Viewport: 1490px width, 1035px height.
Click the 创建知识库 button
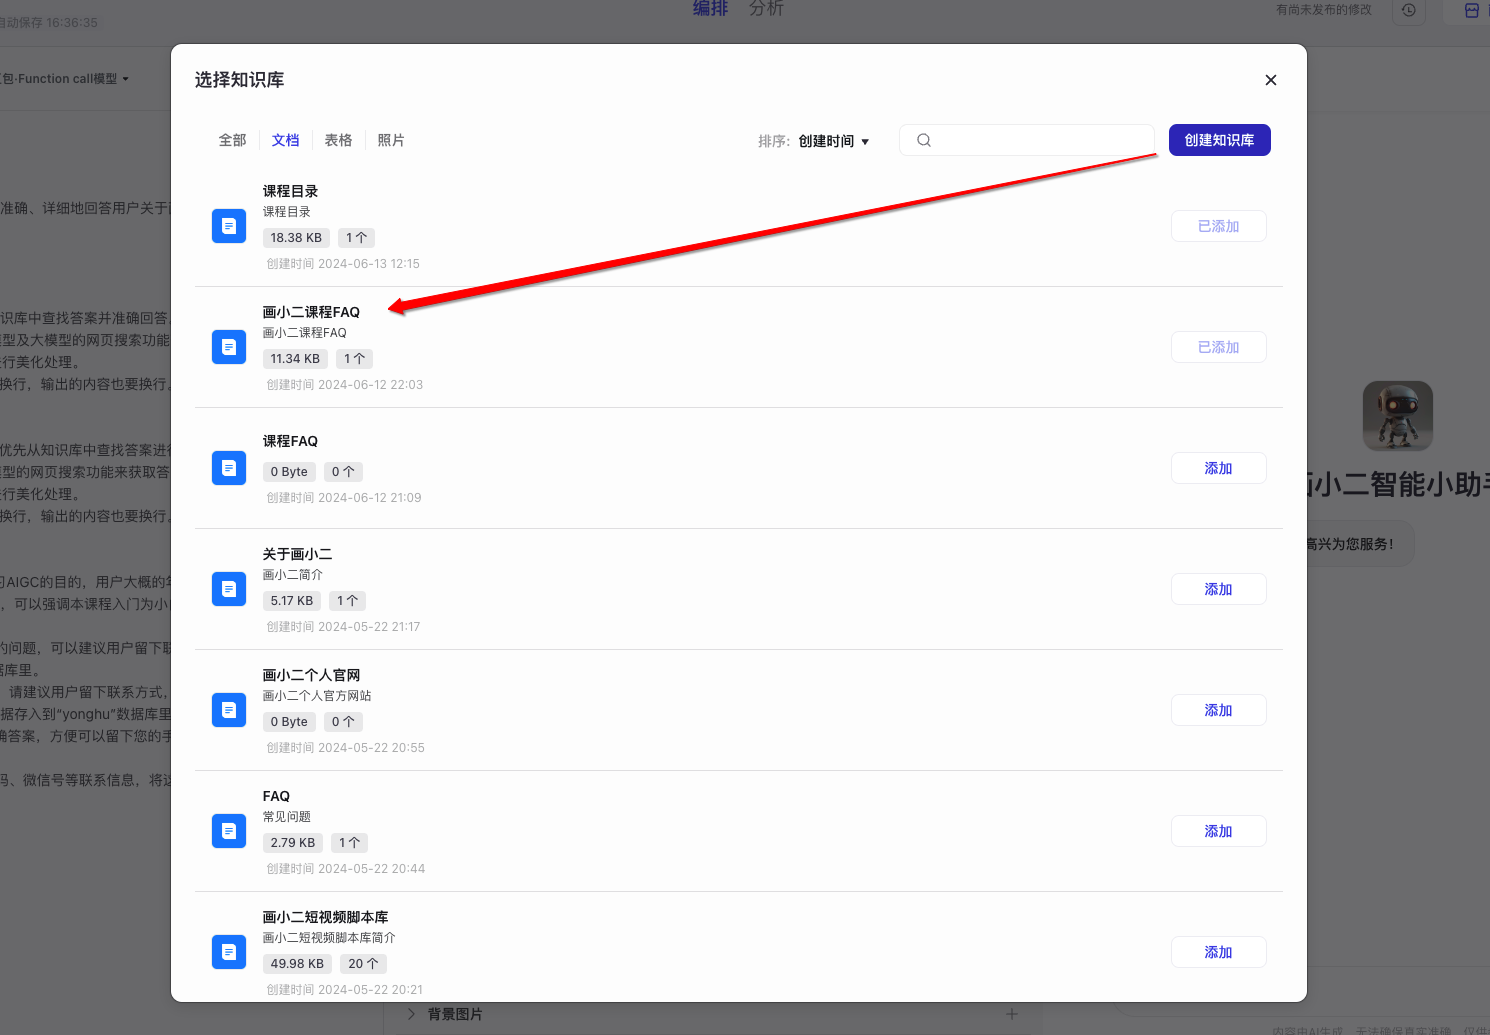1219,140
